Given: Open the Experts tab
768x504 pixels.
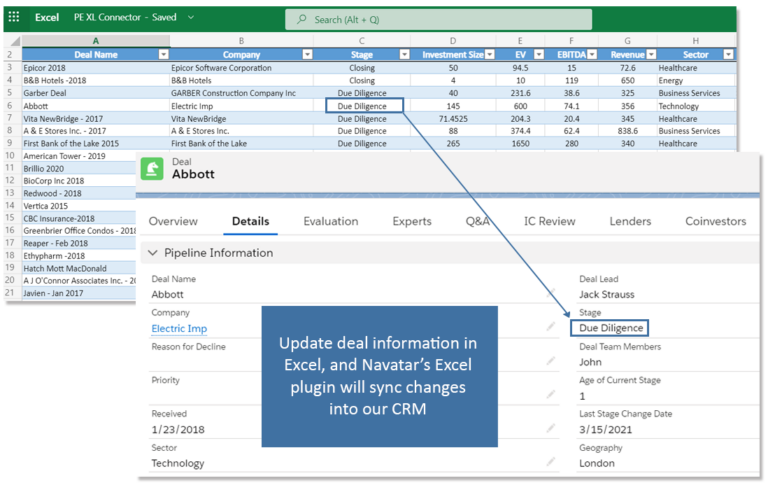Looking at the screenshot, I should point(412,221).
